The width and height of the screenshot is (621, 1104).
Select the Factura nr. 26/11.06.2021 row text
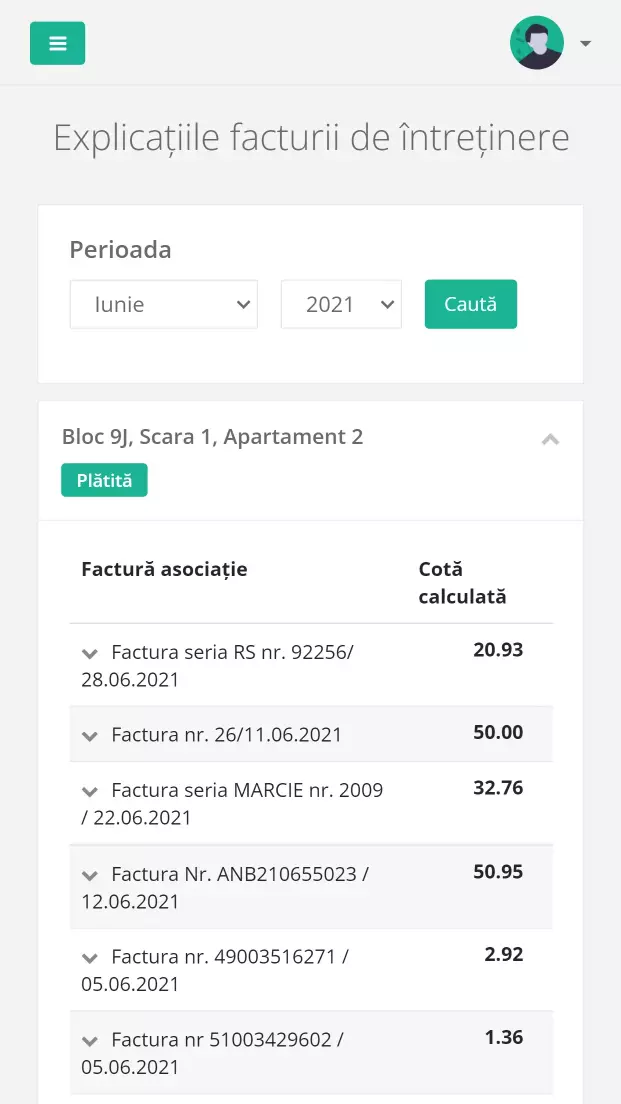pos(226,735)
